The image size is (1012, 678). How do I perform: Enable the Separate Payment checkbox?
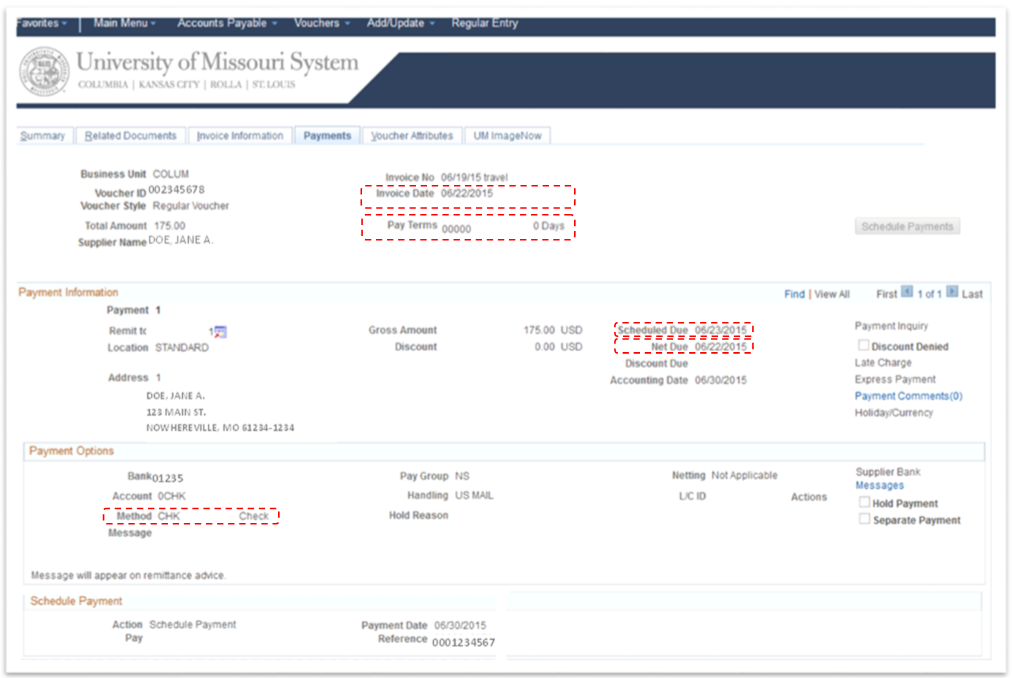[864, 519]
